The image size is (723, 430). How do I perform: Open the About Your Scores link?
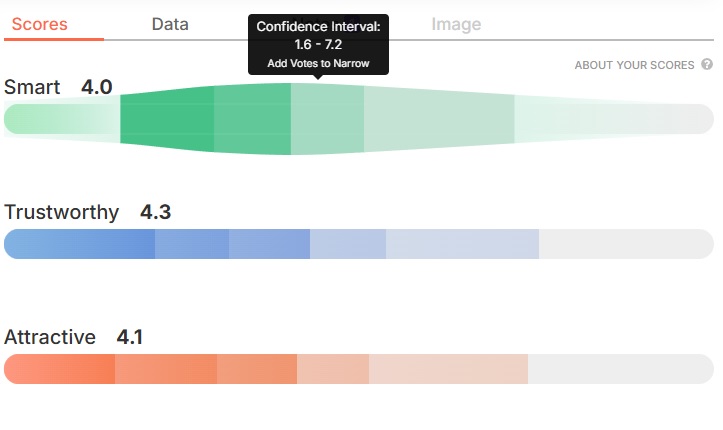634,65
